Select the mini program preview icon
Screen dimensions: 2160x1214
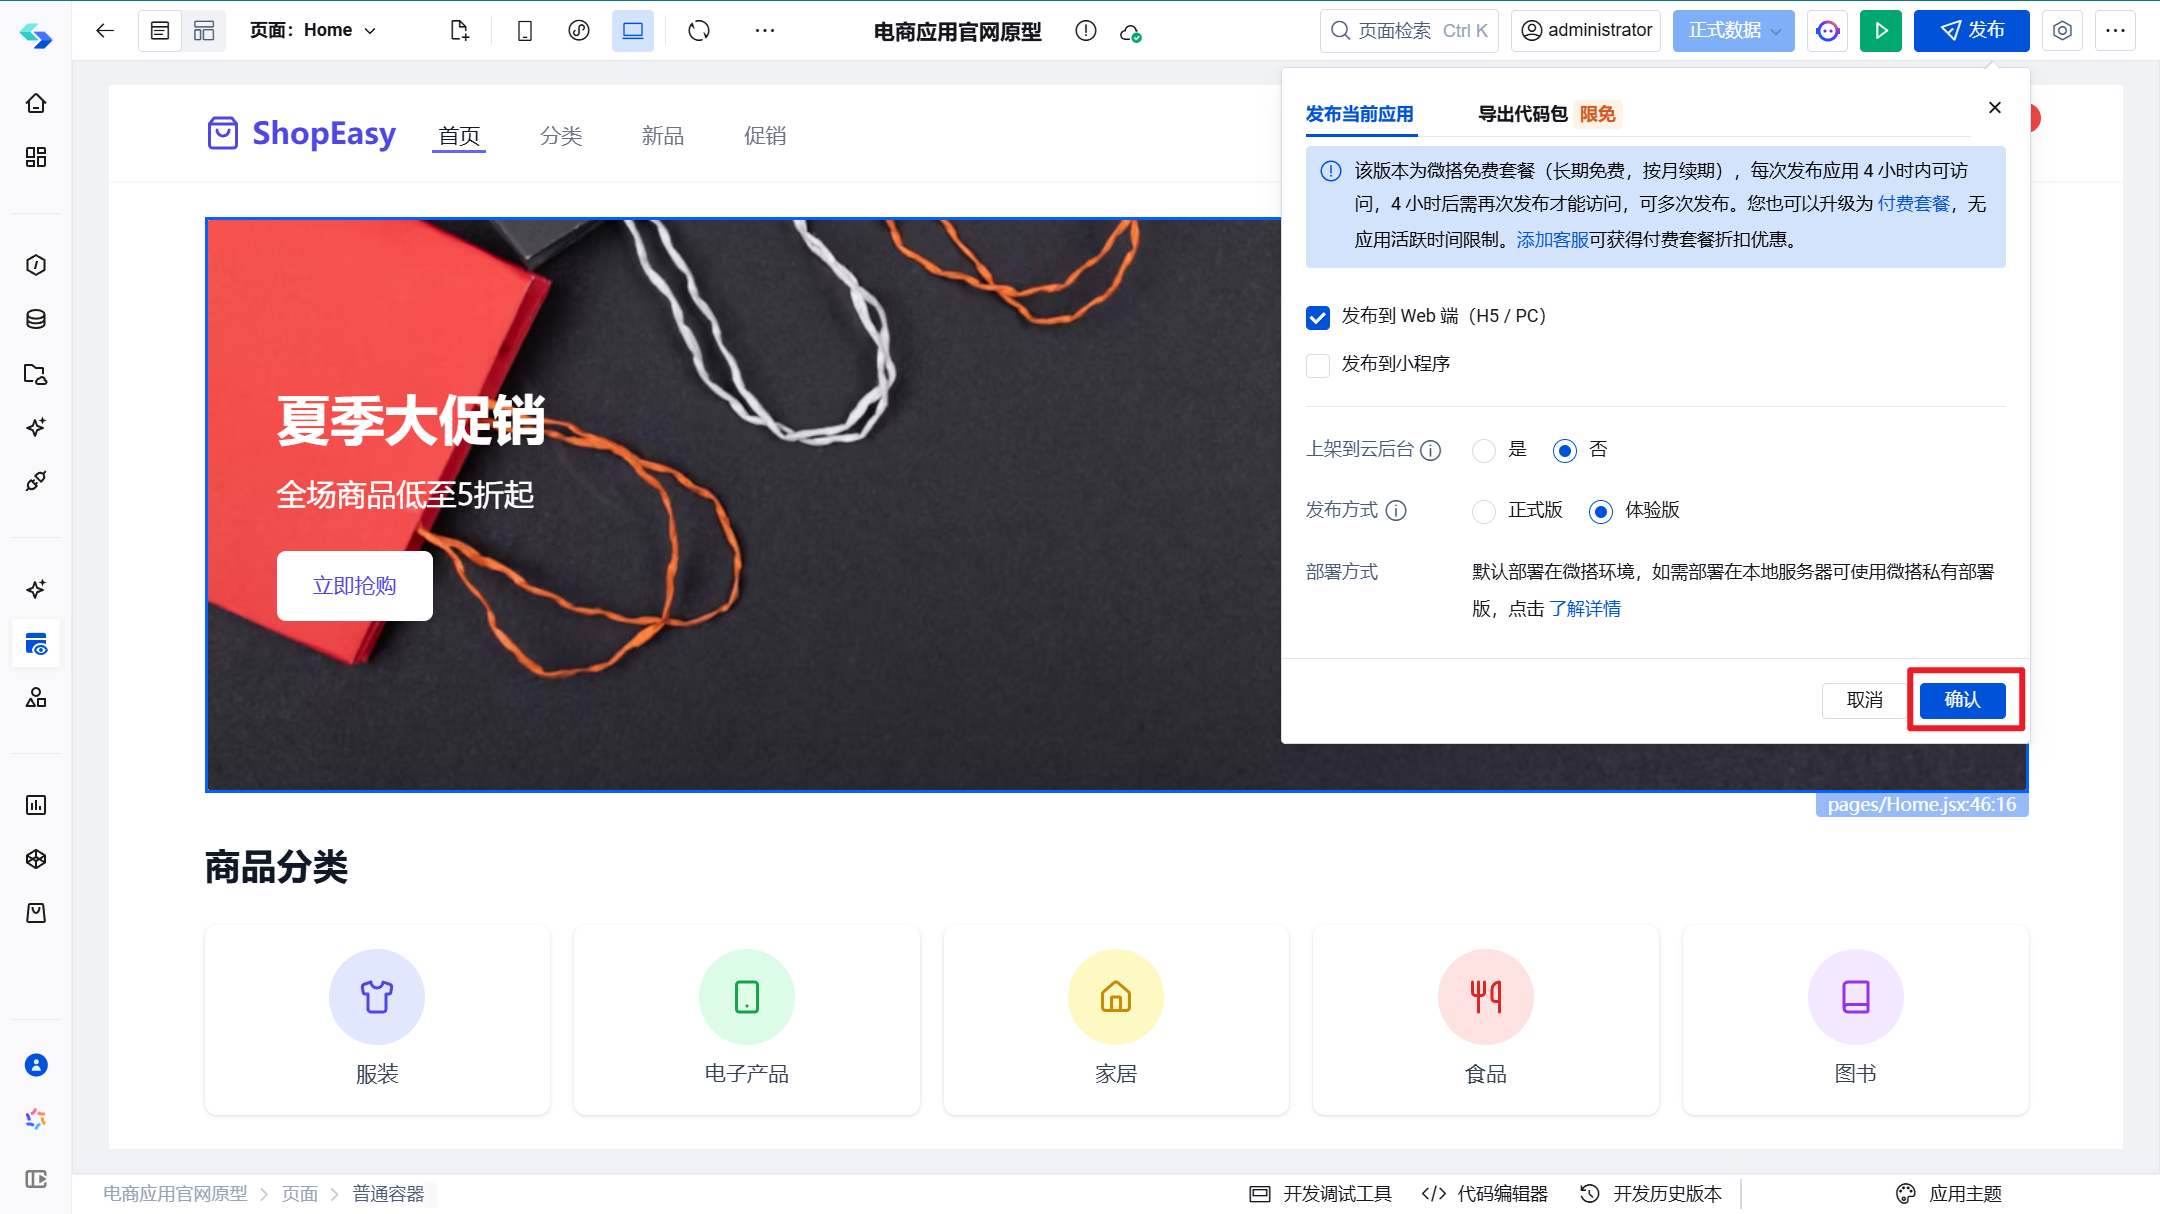[x=579, y=31]
